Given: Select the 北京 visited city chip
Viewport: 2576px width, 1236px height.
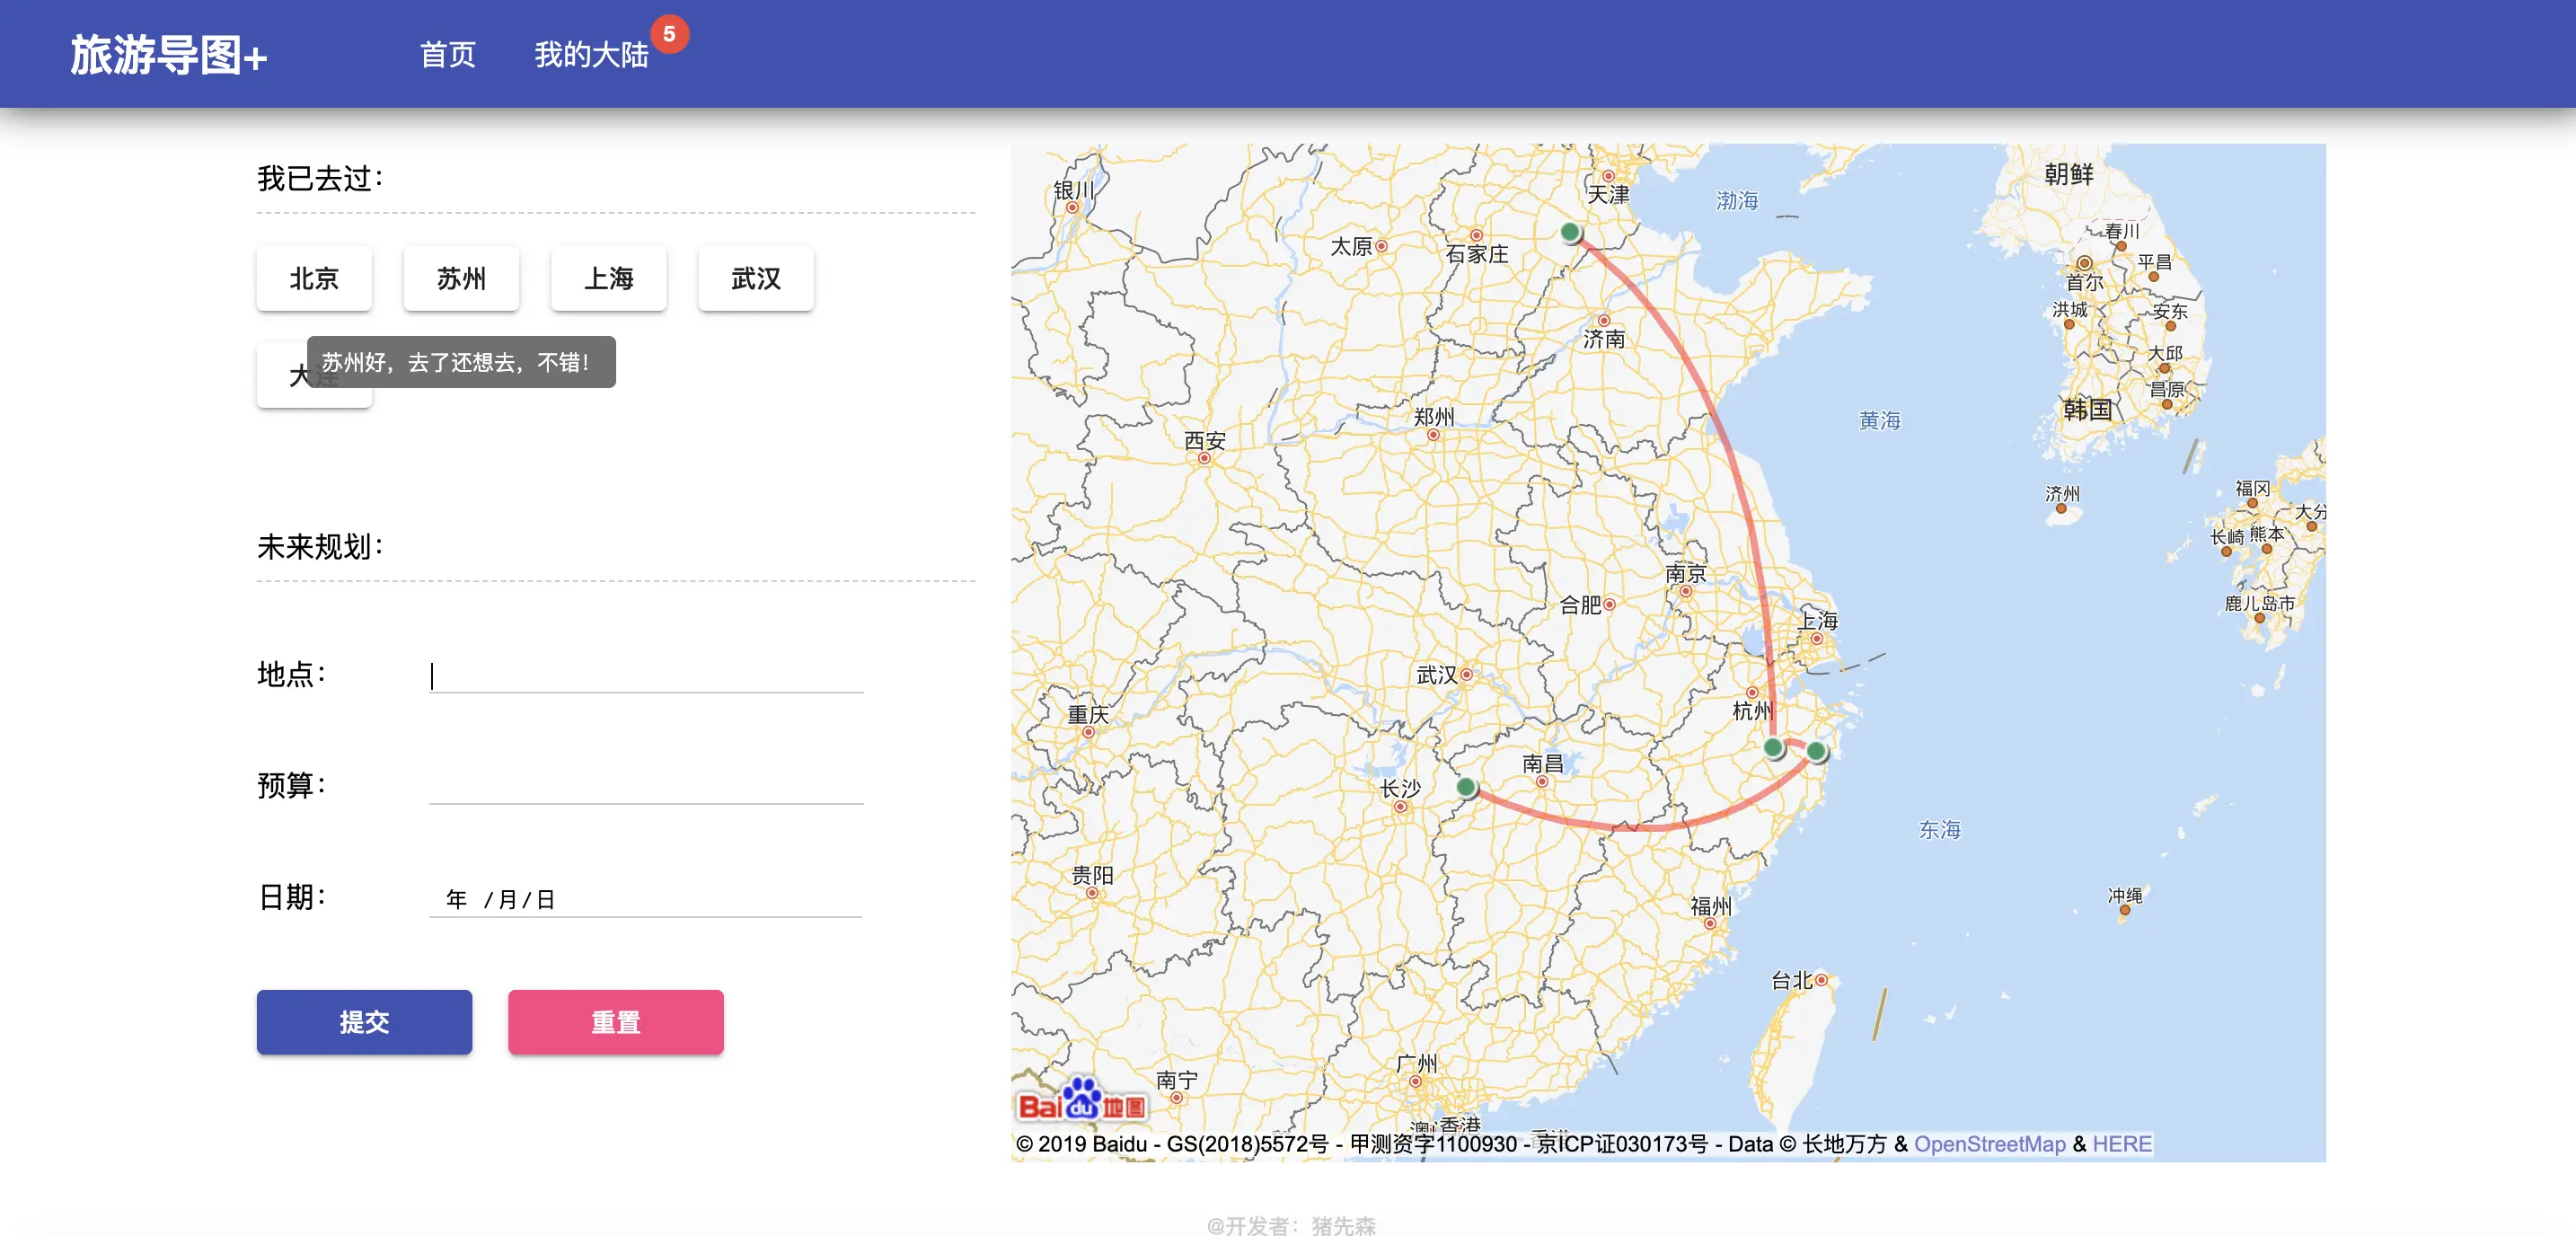Looking at the screenshot, I should pos(314,278).
